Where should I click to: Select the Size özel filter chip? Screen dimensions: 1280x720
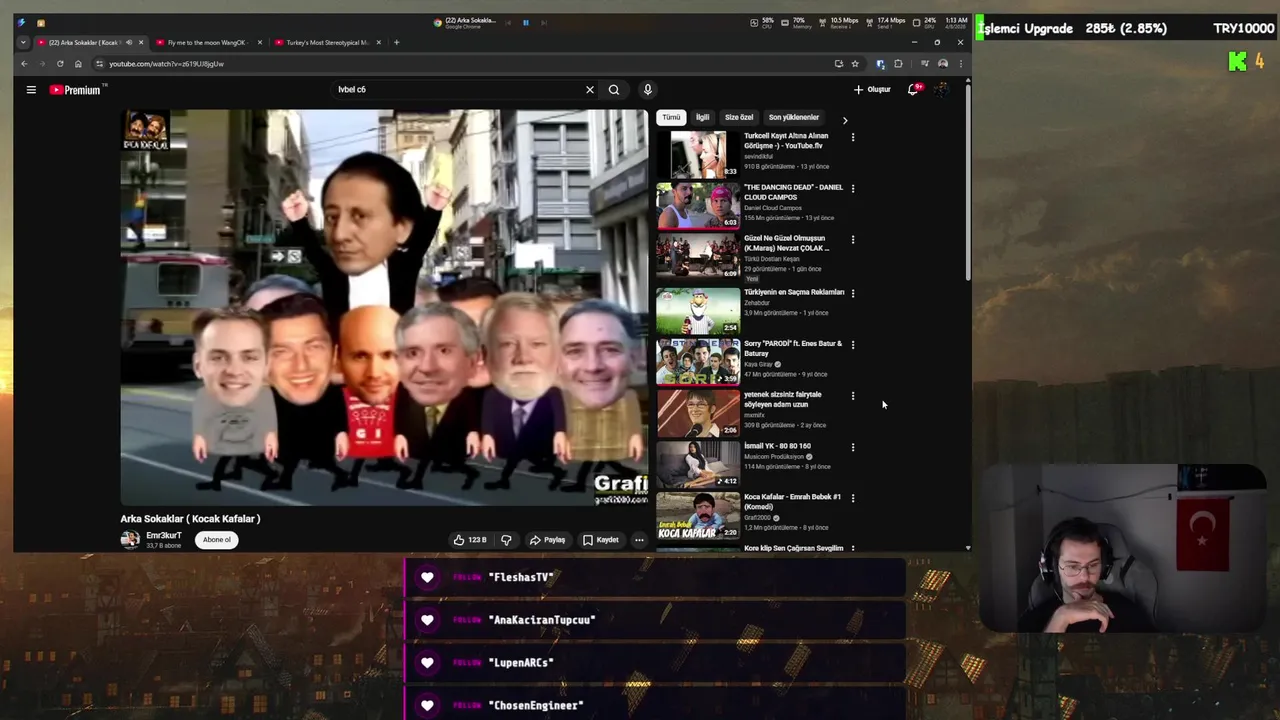click(739, 117)
